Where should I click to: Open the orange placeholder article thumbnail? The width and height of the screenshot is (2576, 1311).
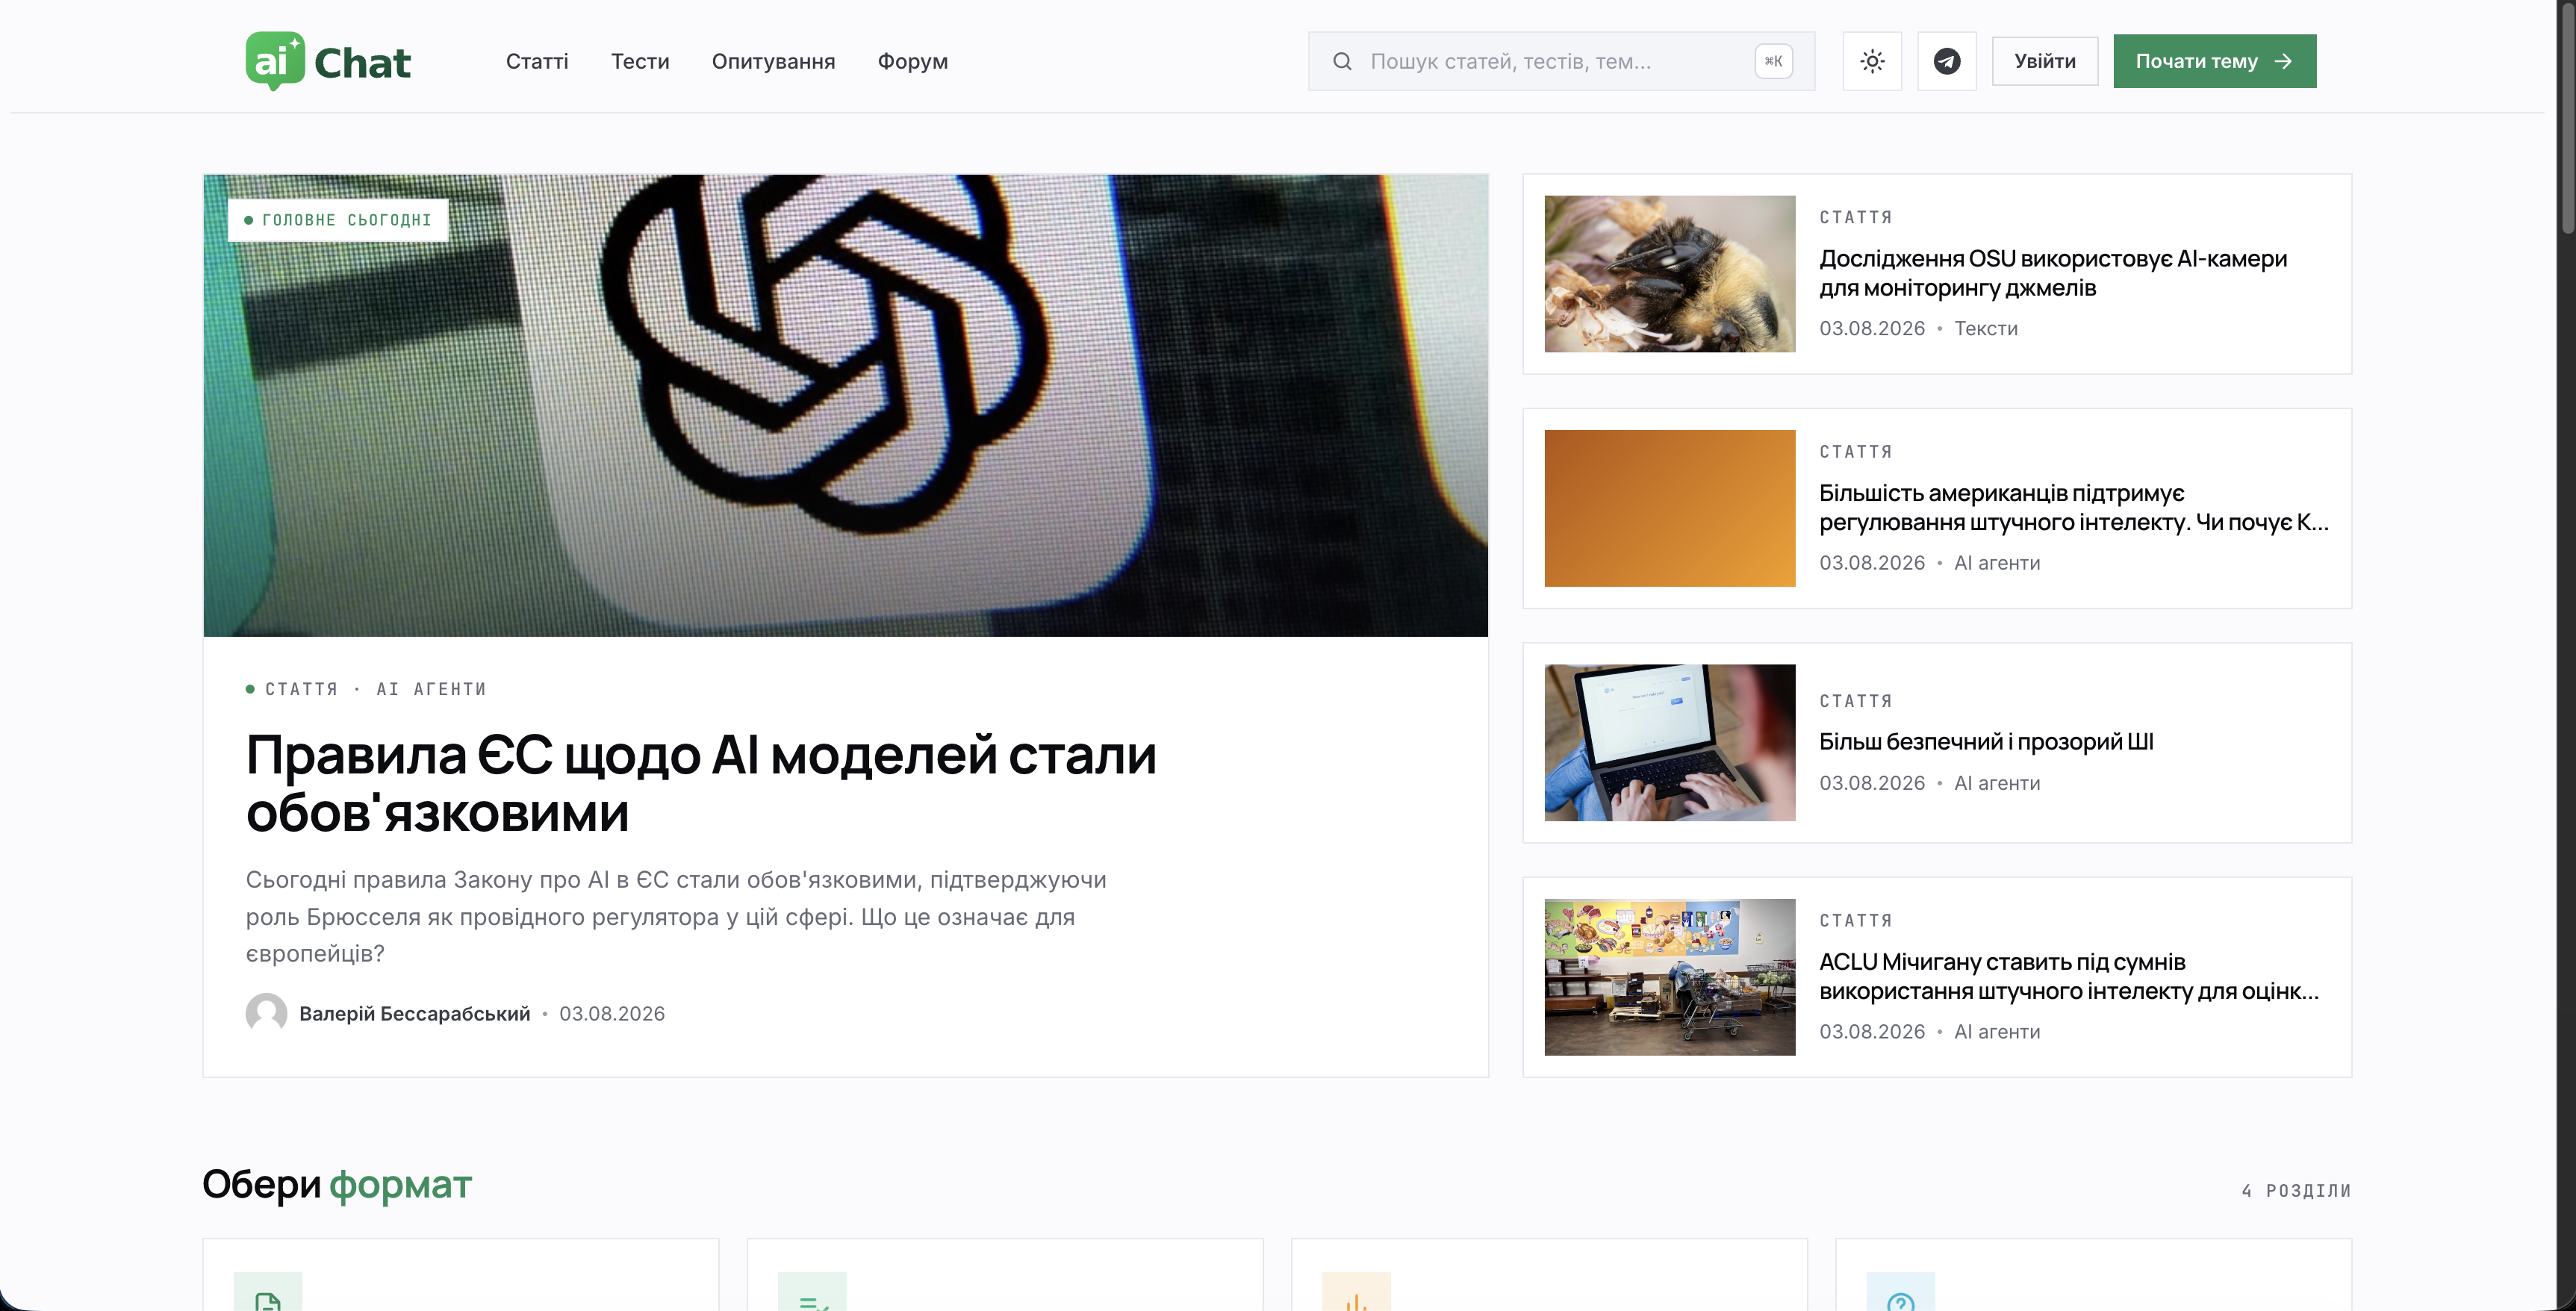coord(1669,508)
